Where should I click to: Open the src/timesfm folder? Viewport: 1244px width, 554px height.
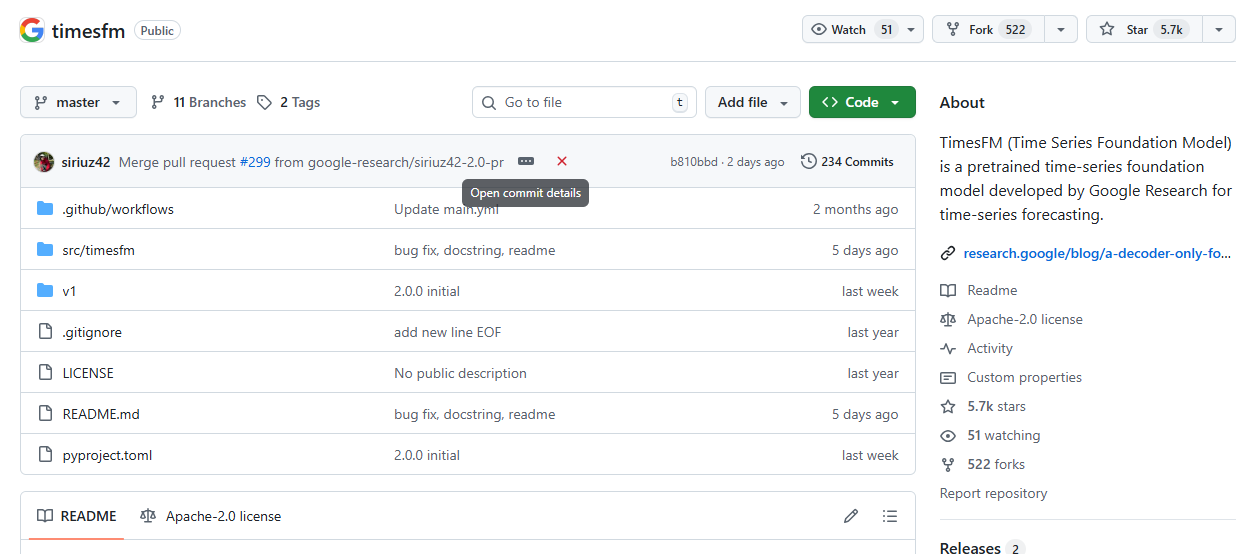98,250
